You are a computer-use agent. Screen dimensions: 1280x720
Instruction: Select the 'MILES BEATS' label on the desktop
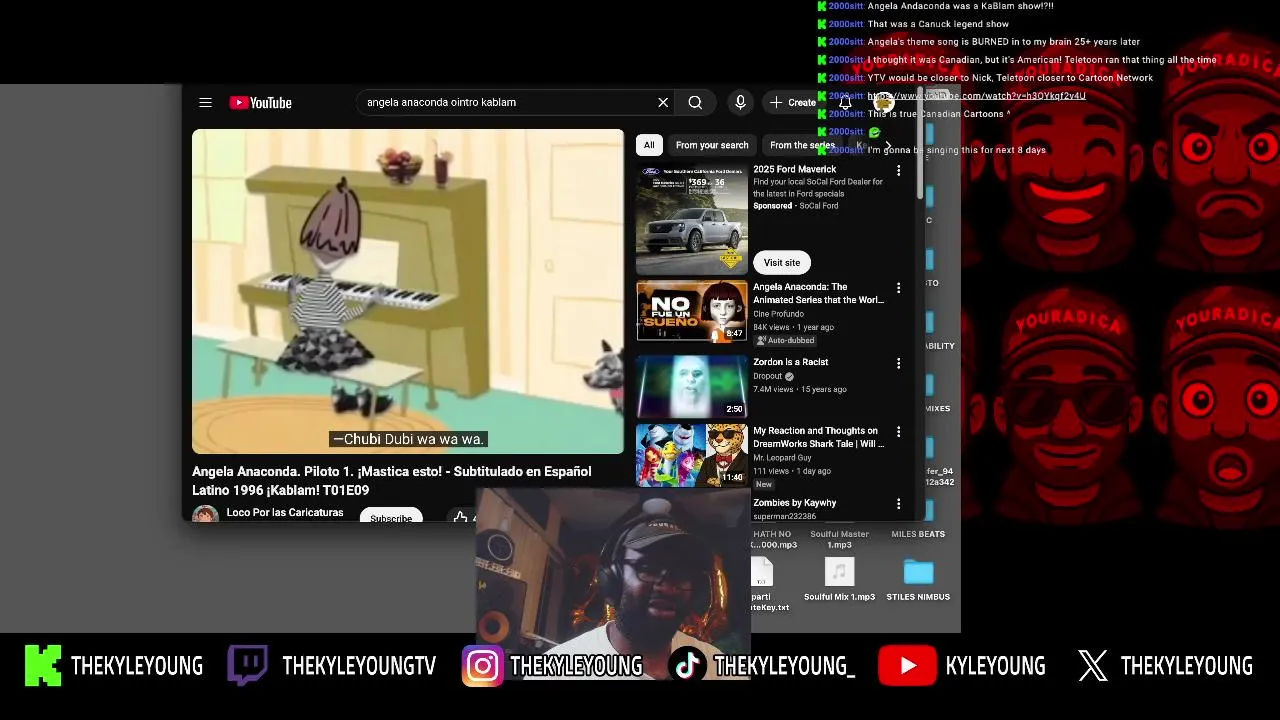tap(918, 534)
